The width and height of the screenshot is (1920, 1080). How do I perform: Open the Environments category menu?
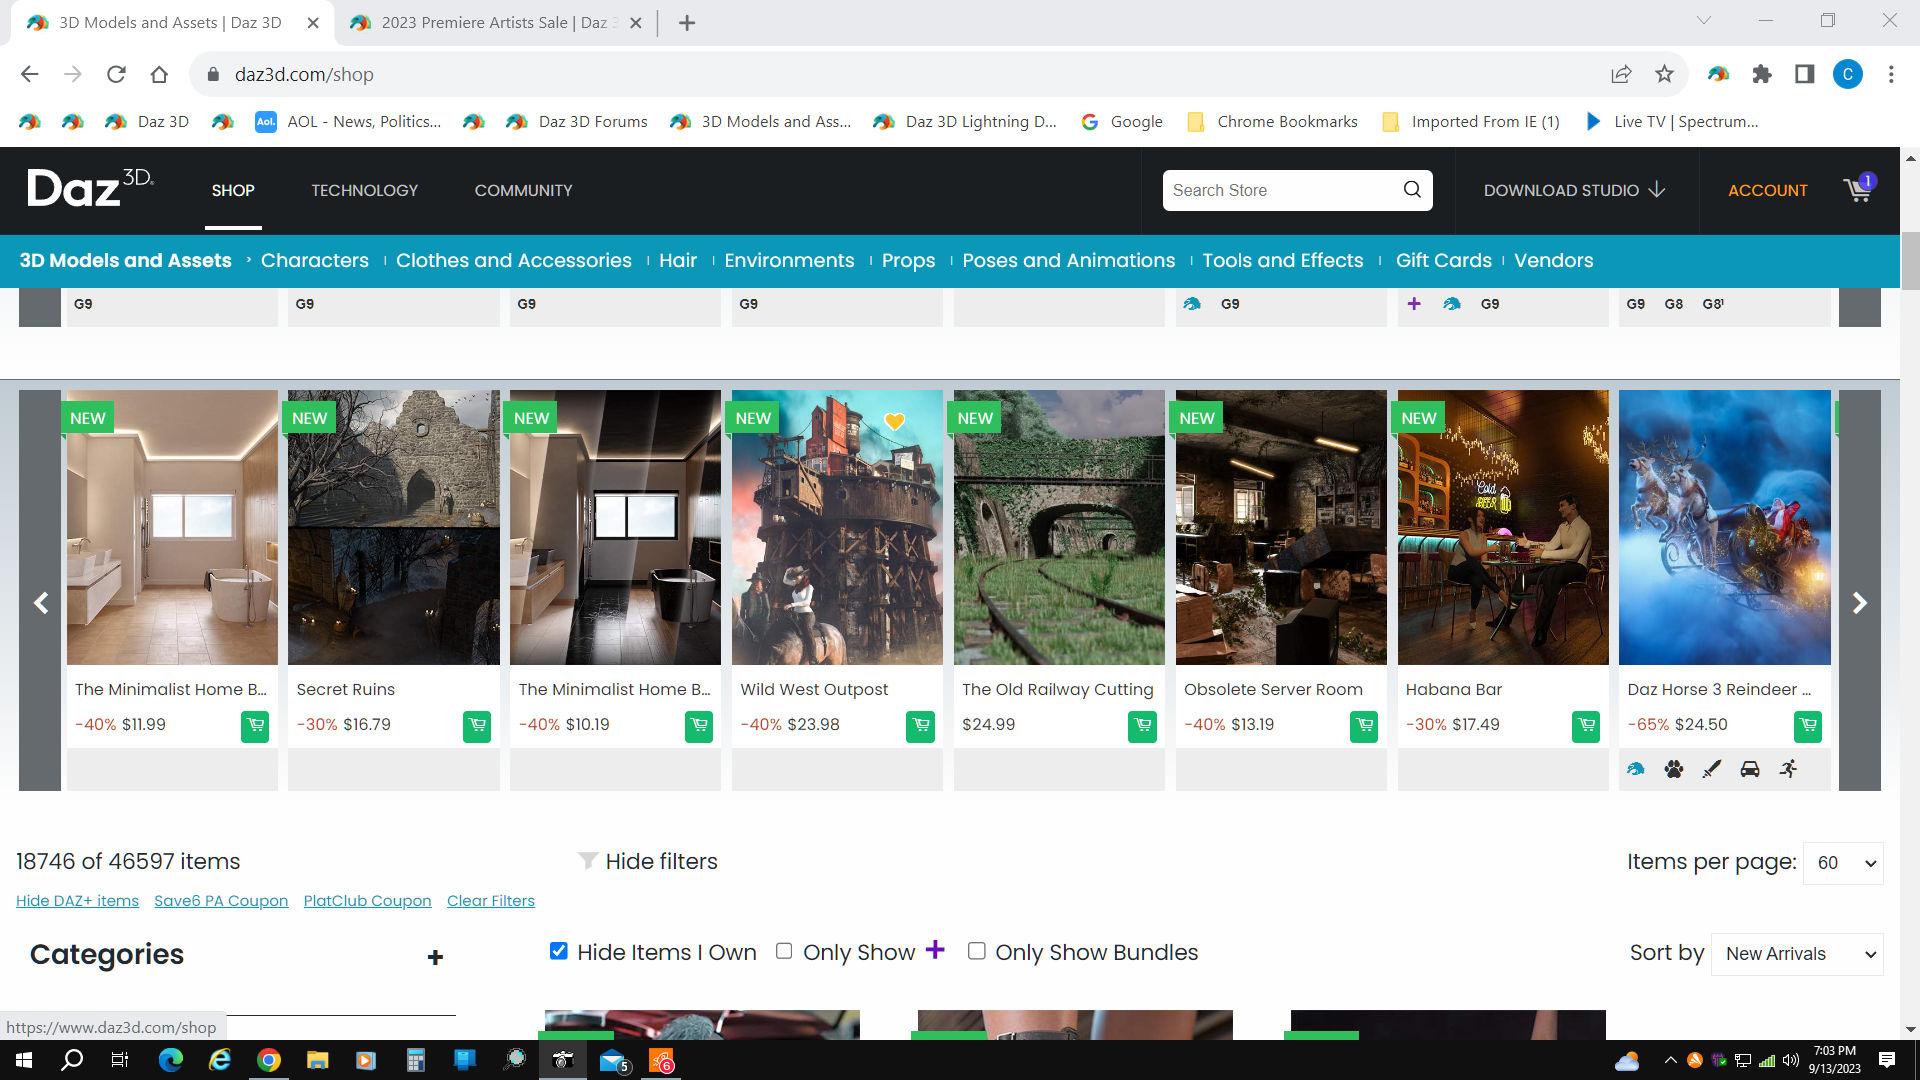(x=789, y=260)
